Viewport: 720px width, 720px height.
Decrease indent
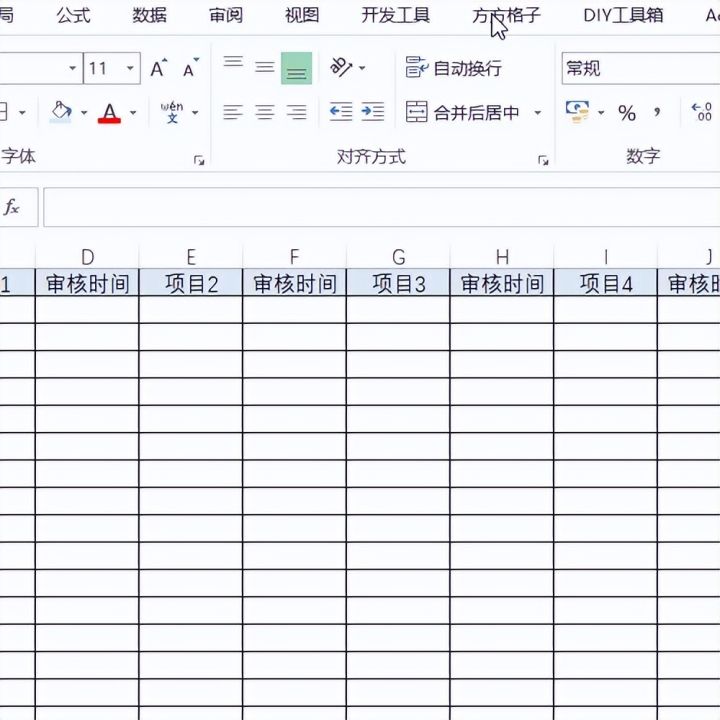click(x=341, y=112)
